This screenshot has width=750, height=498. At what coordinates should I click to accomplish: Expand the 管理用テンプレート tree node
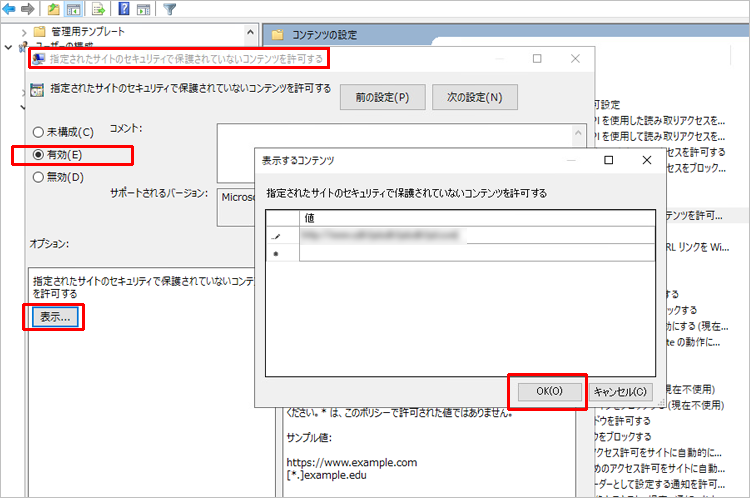[x=24, y=33]
